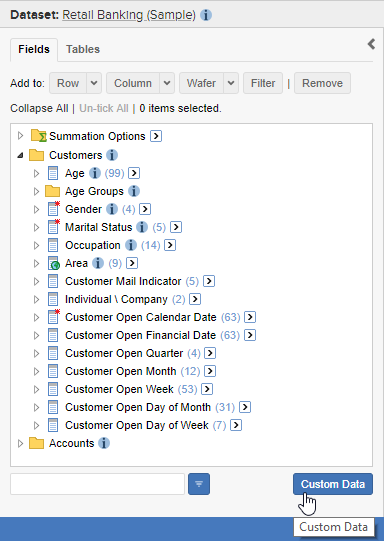Expand the Age field triangle
The width and height of the screenshot is (384, 541).
point(36,173)
